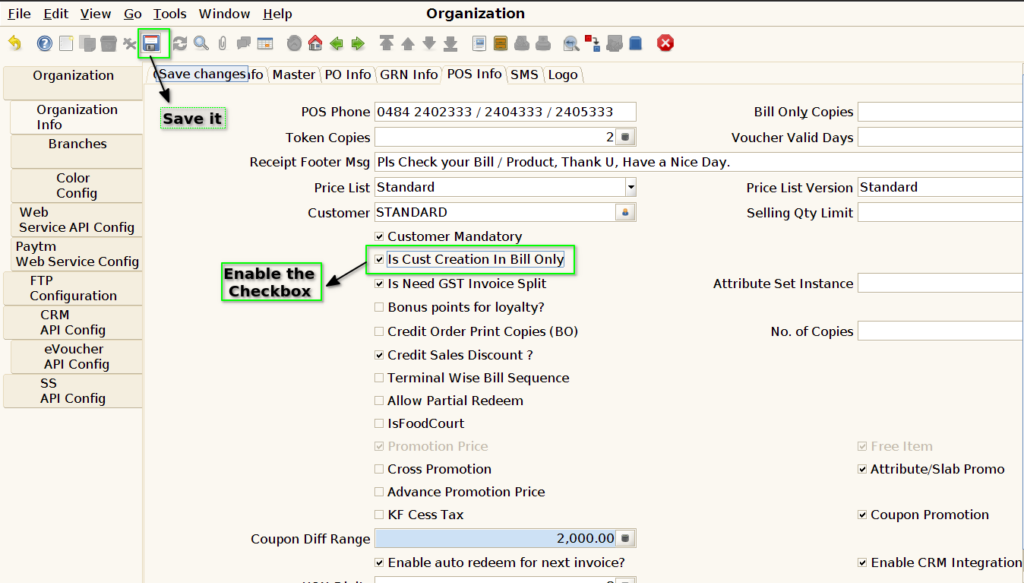
Task: Open the File menu
Action: [19, 14]
